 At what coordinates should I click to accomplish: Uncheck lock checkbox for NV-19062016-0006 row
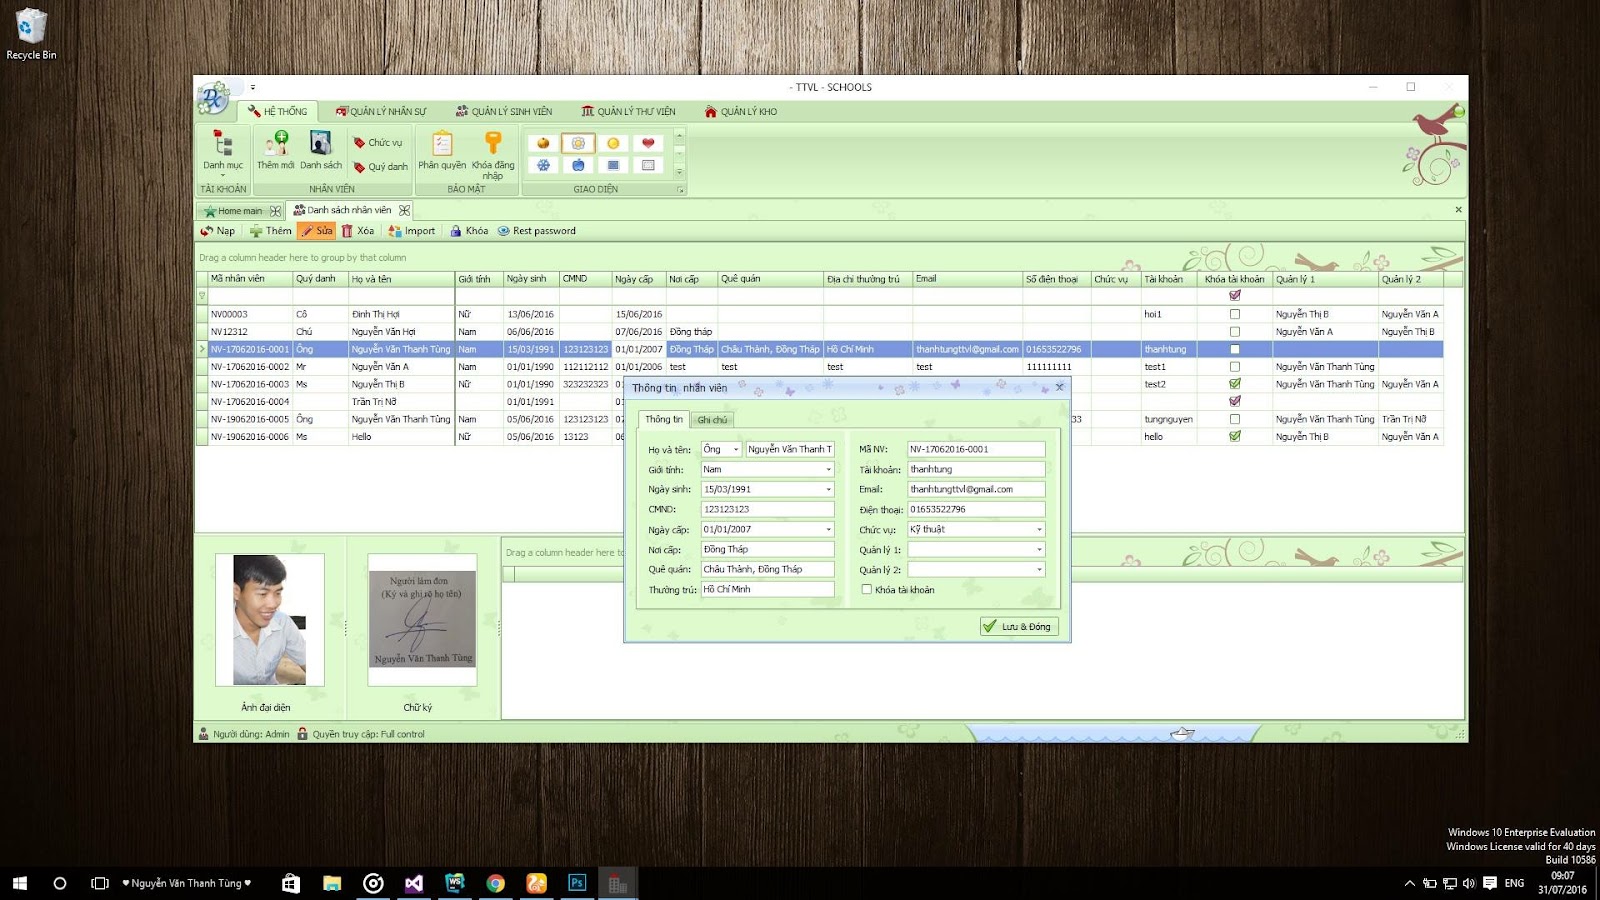pos(1235,436)
